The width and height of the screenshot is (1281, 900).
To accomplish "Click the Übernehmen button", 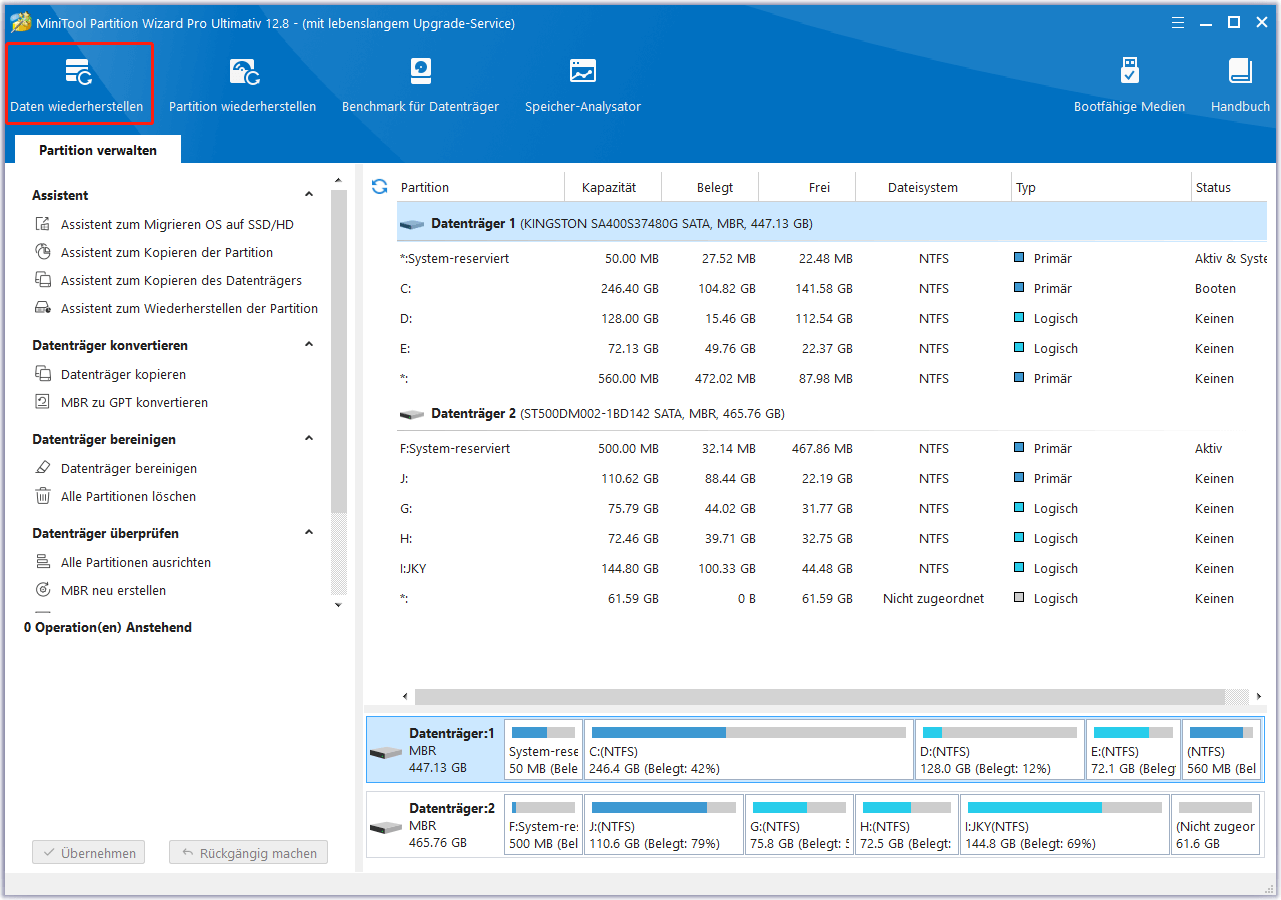I will click(89, 853).
